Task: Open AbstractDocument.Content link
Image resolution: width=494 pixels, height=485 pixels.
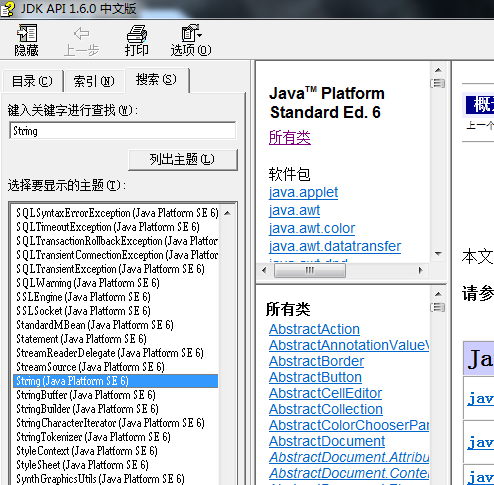Action: coord(349,473)
